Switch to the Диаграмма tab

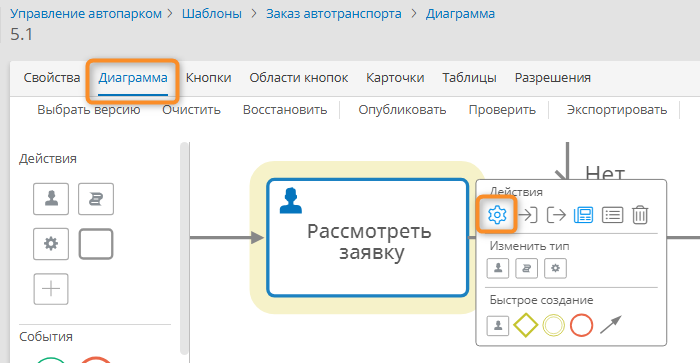[133, 78]
